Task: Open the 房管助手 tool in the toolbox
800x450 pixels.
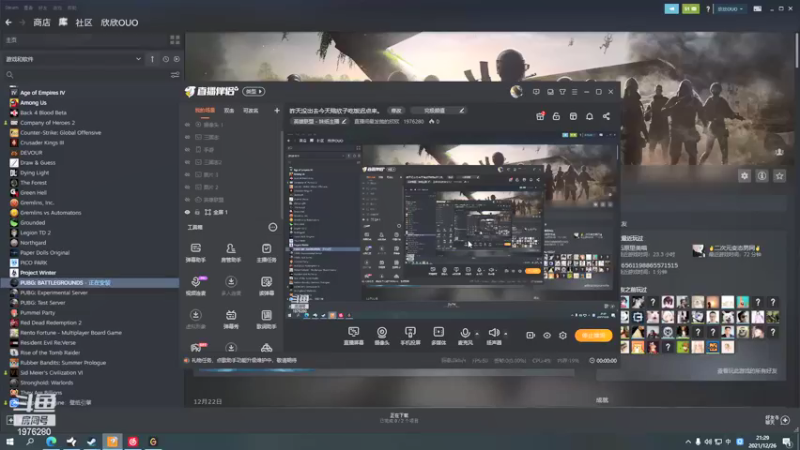Action: pos(231,253)
